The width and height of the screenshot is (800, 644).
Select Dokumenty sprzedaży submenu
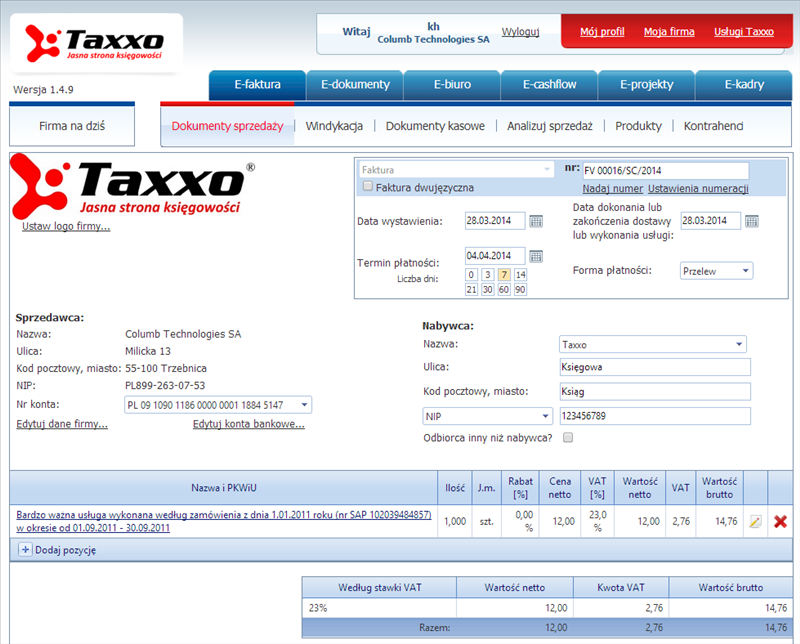(x=227, y=126)
